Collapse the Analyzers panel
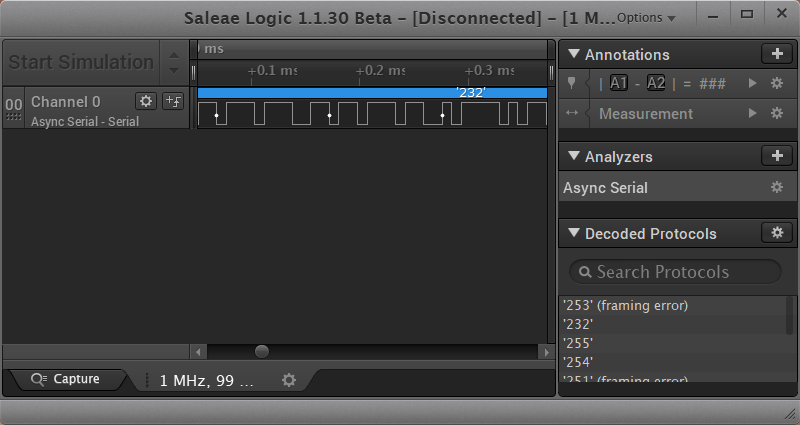The height and width of the screenshot is (425, 800). tap(574, 156)
